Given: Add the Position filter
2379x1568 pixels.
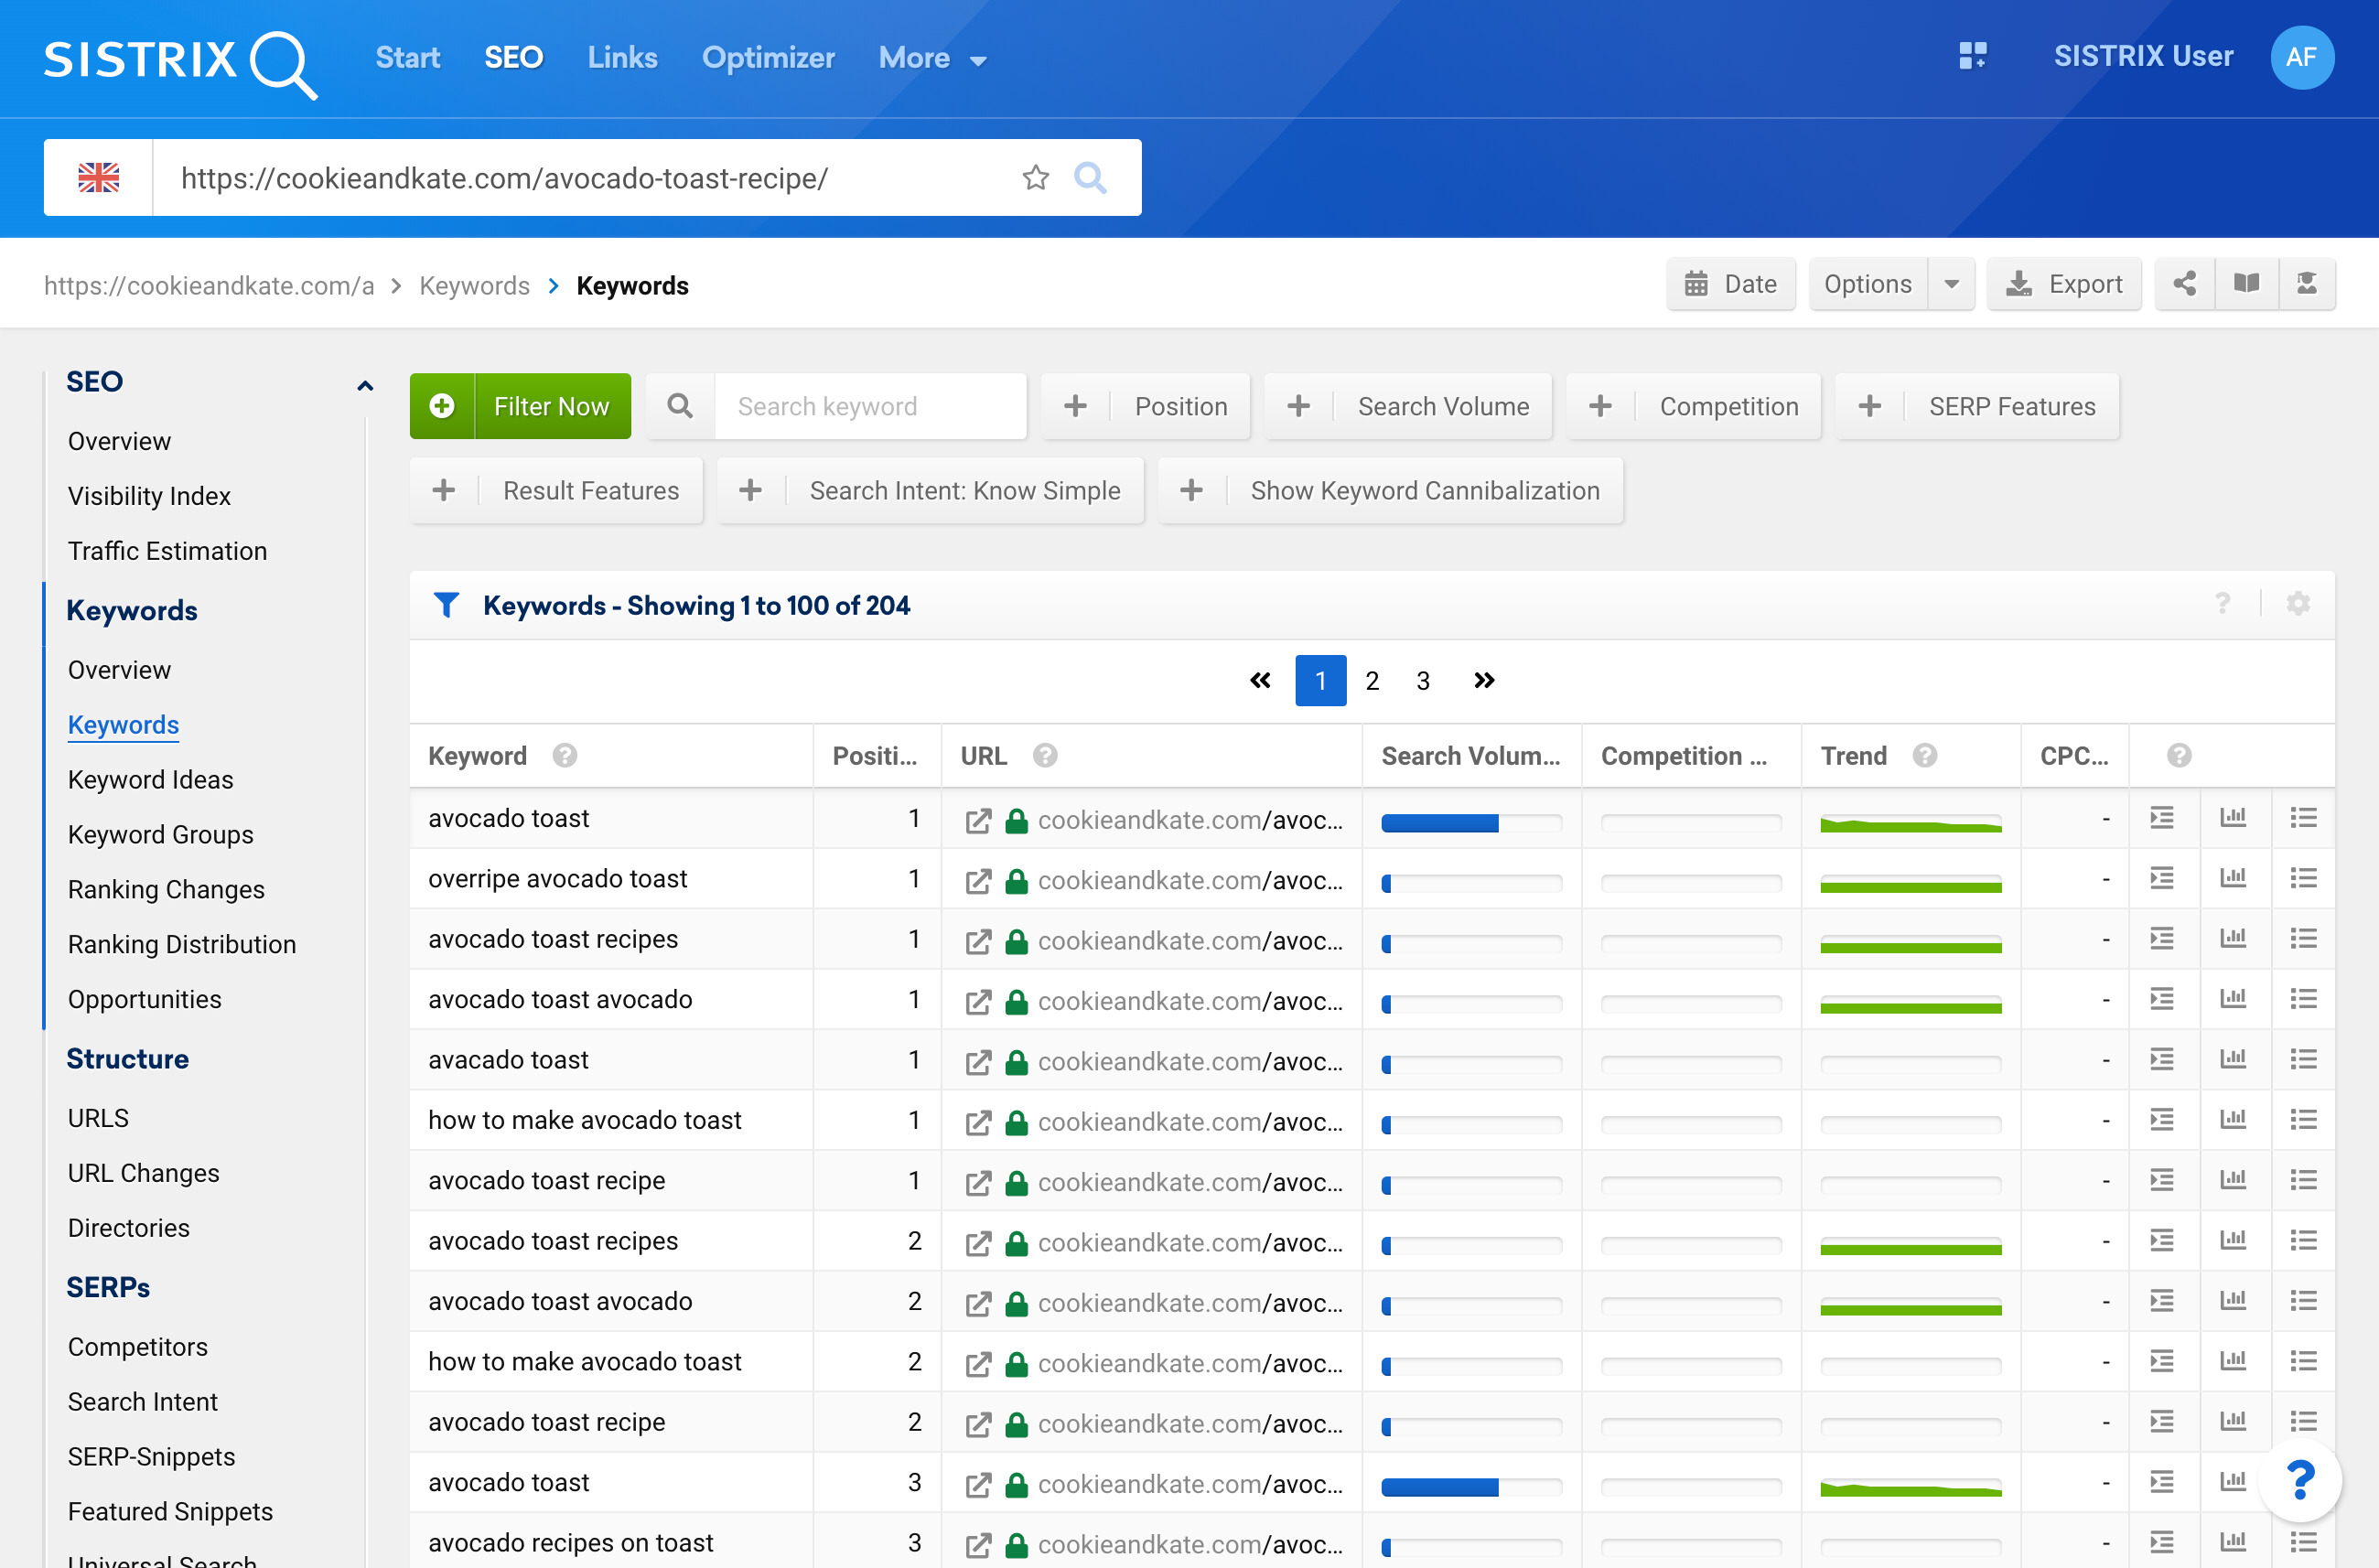Looking at the screenshot, I should pyautogui.click(x=1145, y=406).
